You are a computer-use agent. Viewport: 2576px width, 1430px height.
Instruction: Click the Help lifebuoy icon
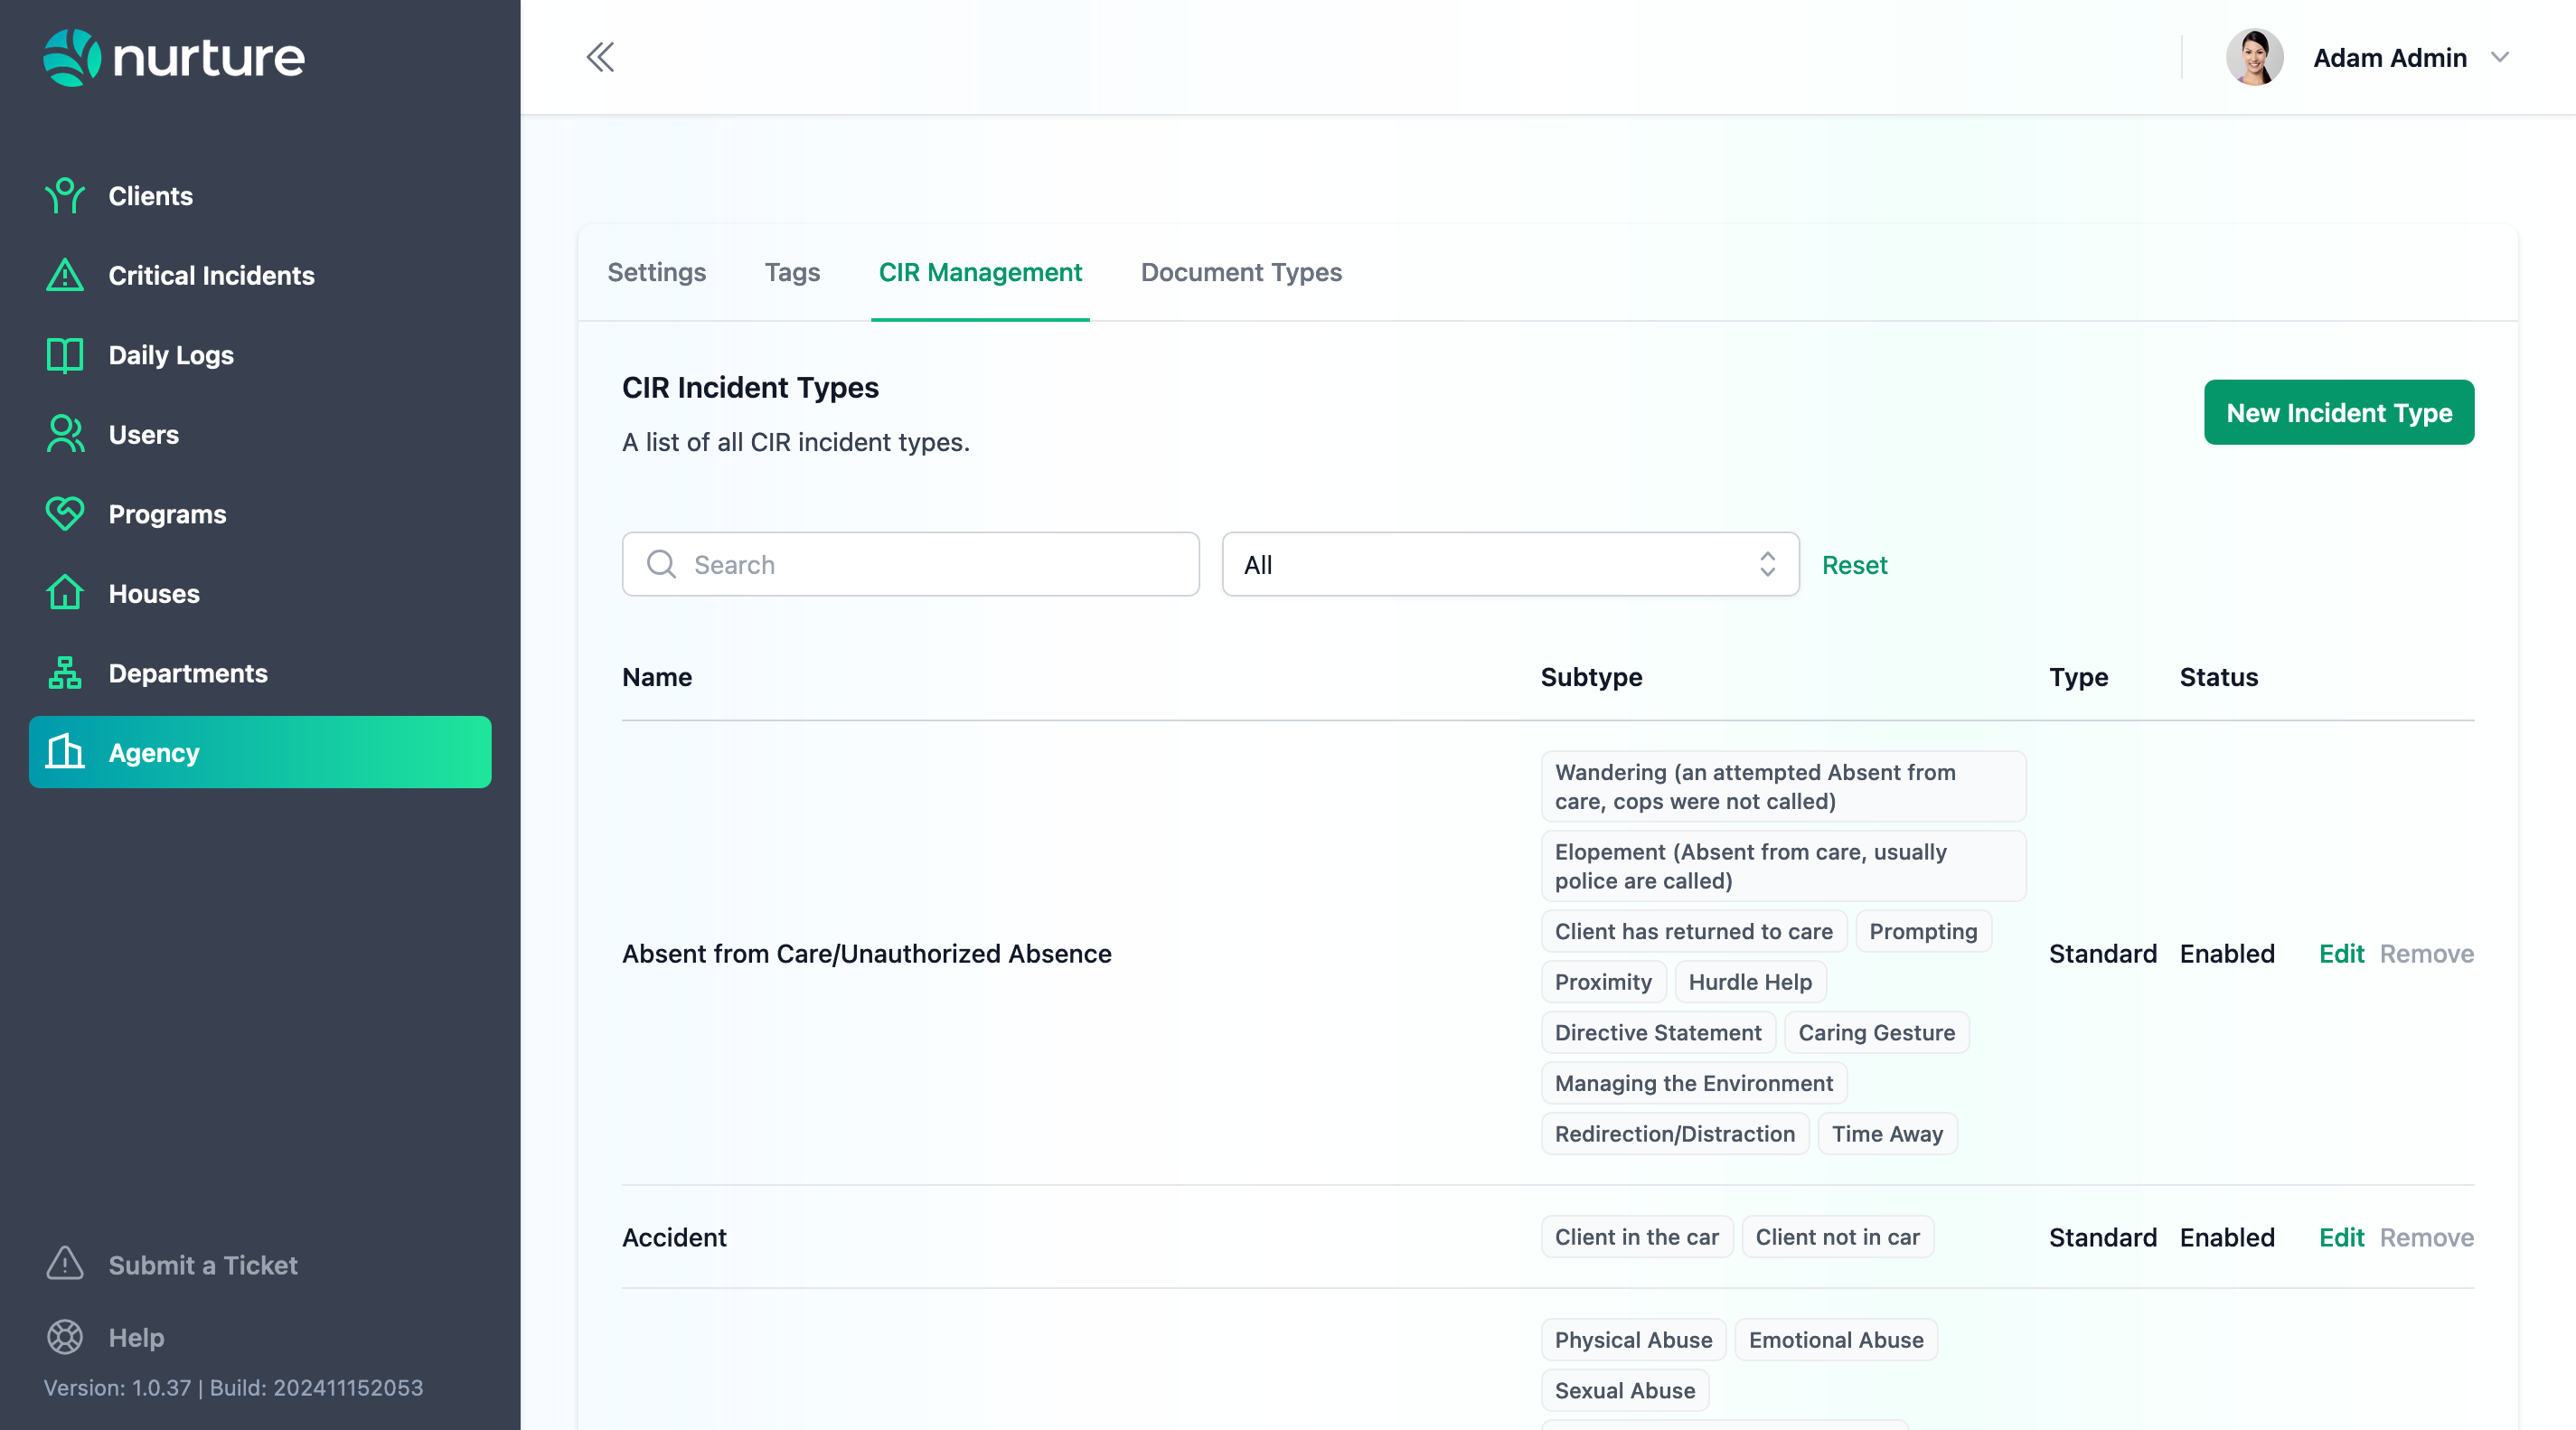point(65,1337)
